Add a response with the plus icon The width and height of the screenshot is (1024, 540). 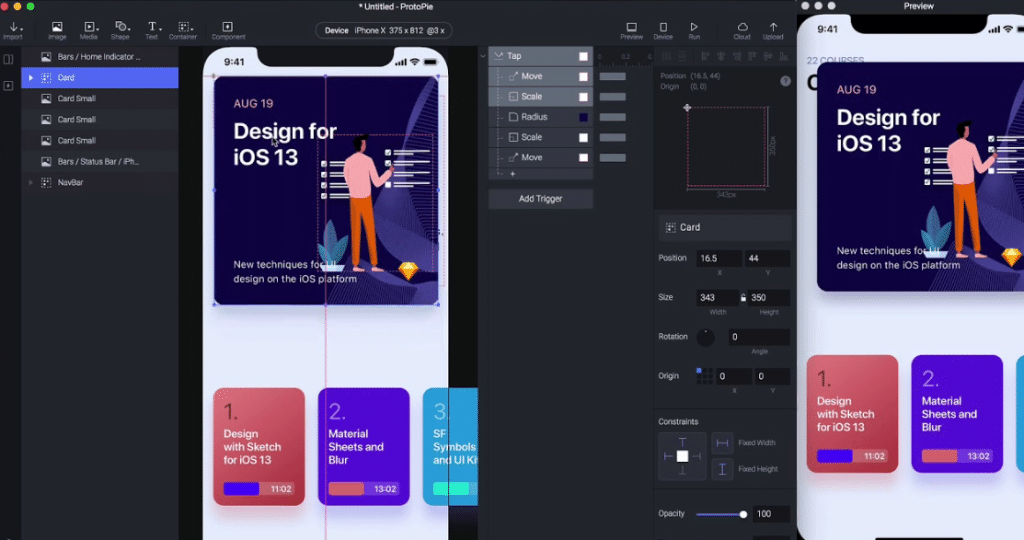click(513, 174)
